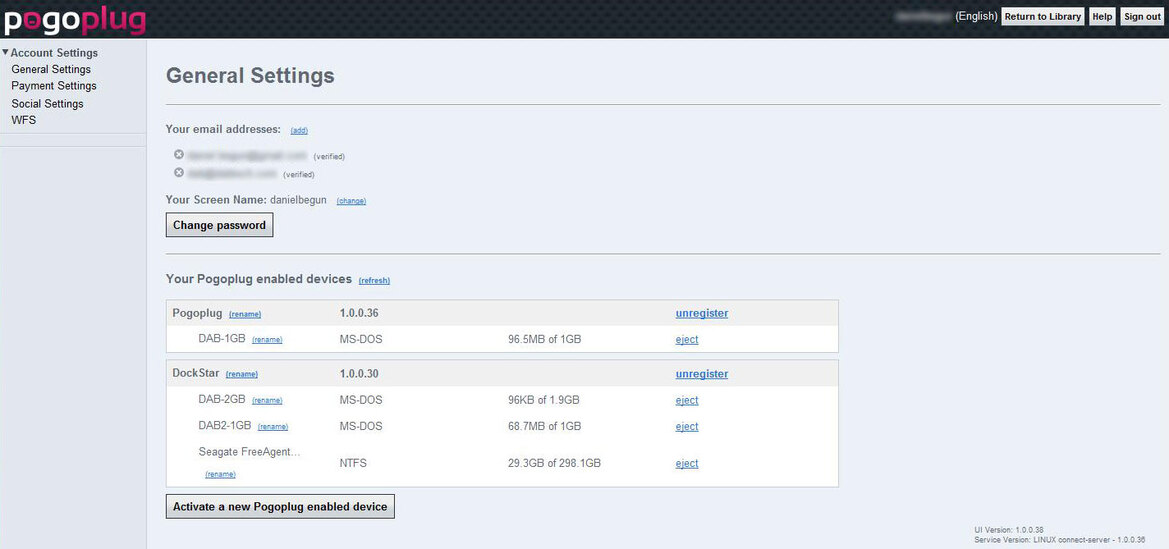Rename the Pogoplug device
The width and height of the screenshot is (1169, 549).
tap(245, 315)
